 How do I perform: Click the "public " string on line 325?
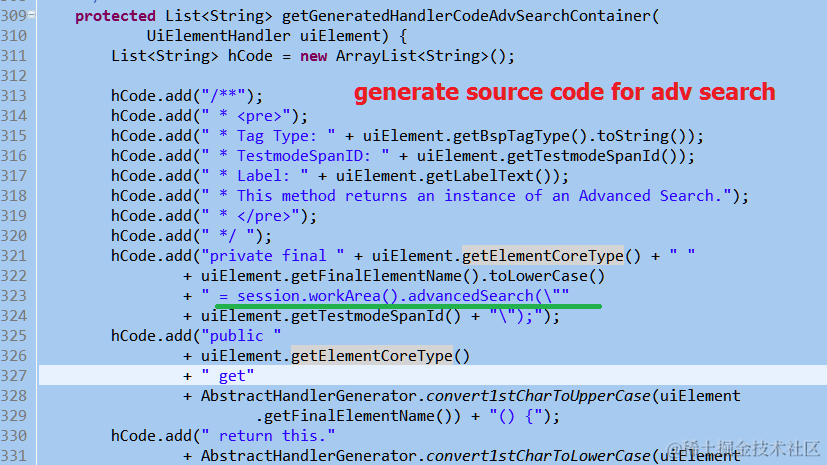tap(241, 336)
